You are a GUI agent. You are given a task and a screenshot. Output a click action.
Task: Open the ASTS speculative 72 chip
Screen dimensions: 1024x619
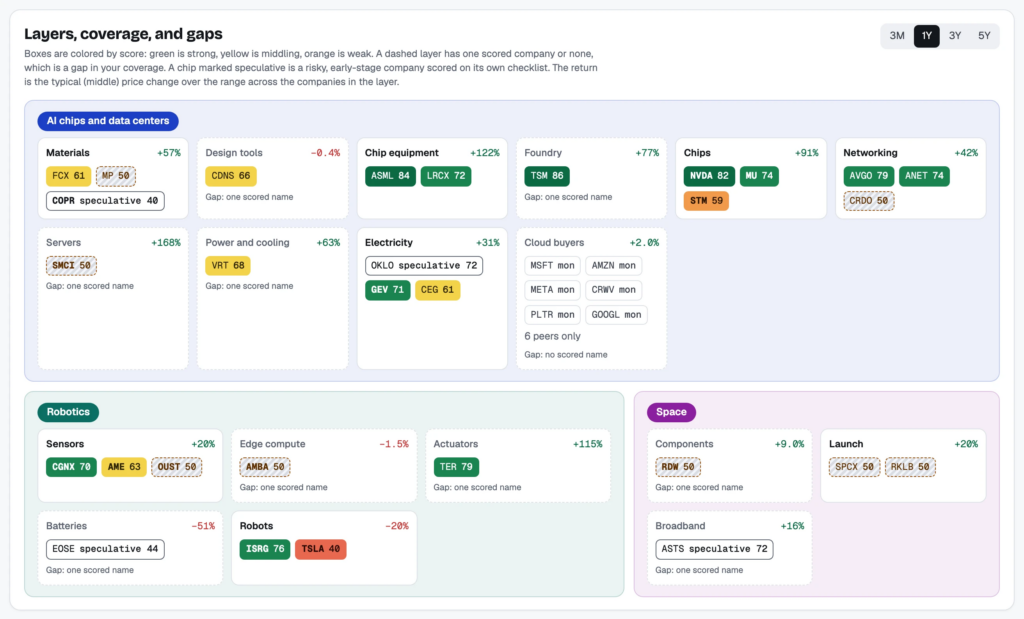coord(714,549)
